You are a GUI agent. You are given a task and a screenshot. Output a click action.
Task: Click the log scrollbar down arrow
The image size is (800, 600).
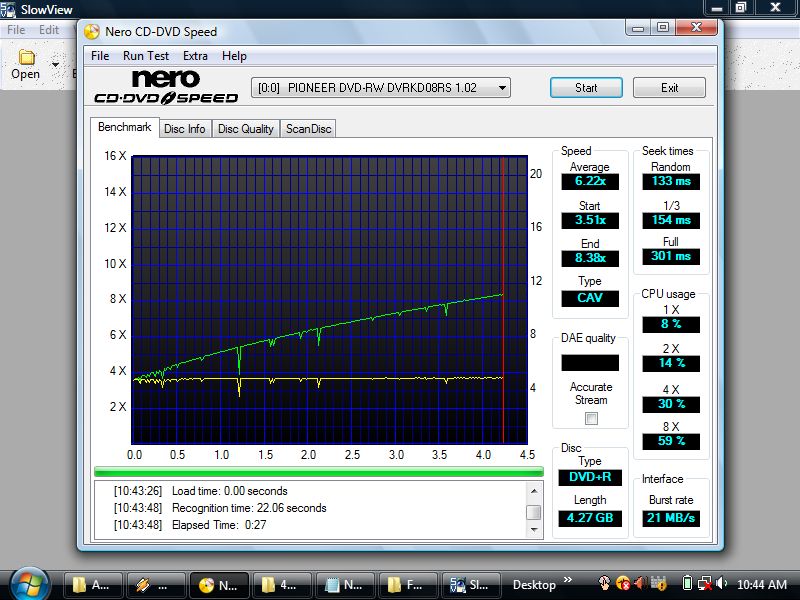(x=534, y=530)
